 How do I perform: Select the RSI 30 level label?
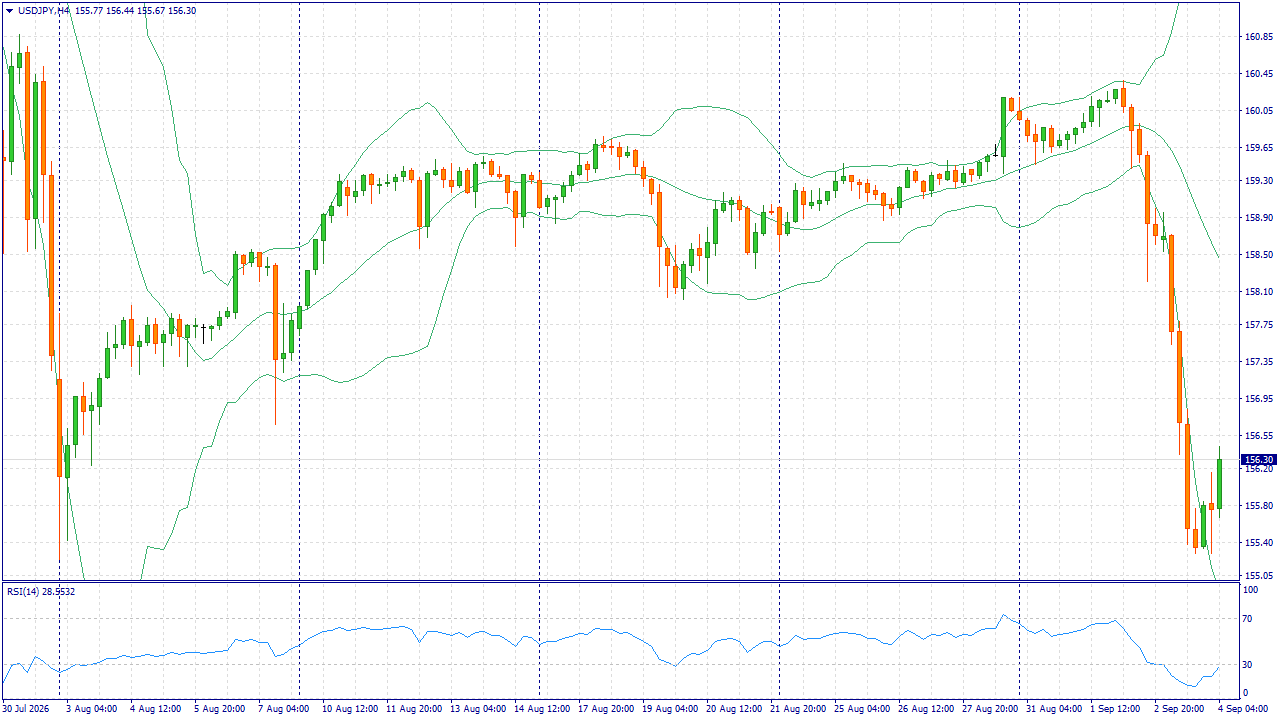coord(1249,665)
